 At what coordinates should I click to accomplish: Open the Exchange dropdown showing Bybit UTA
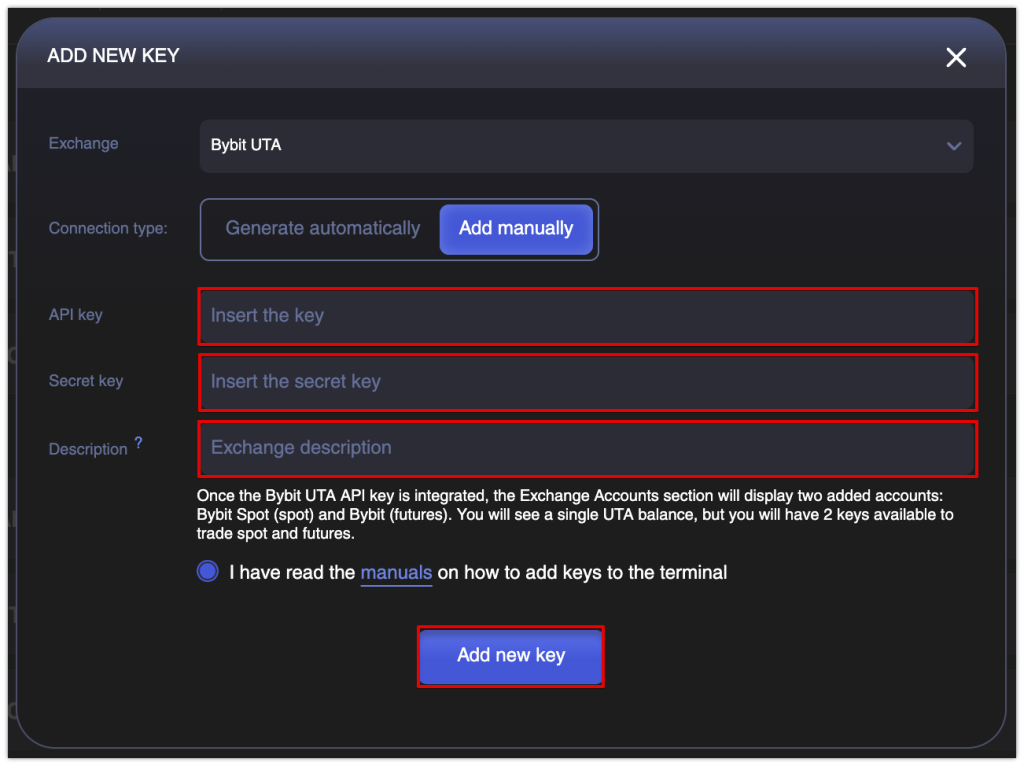pyautogui.click(x=586, y=146)
